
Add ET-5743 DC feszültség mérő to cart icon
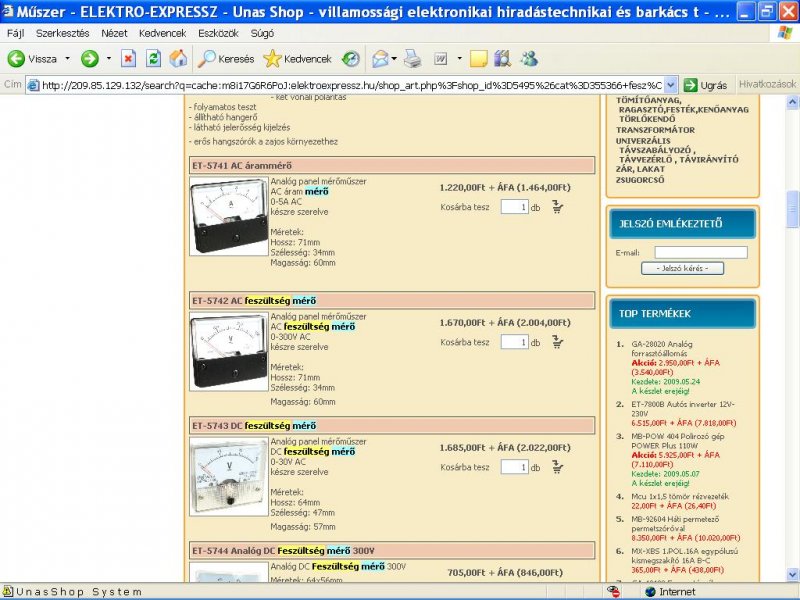[557, 467]
